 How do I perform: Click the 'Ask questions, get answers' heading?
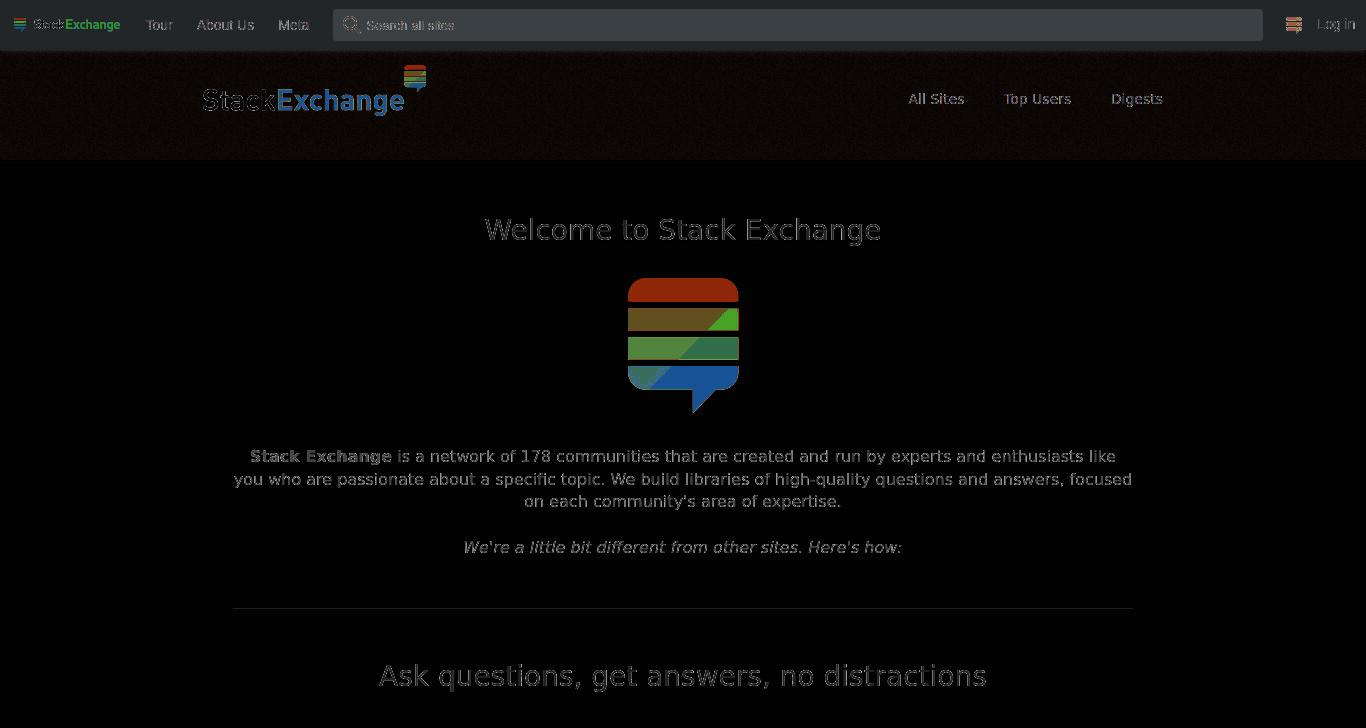tap(683, 676)
